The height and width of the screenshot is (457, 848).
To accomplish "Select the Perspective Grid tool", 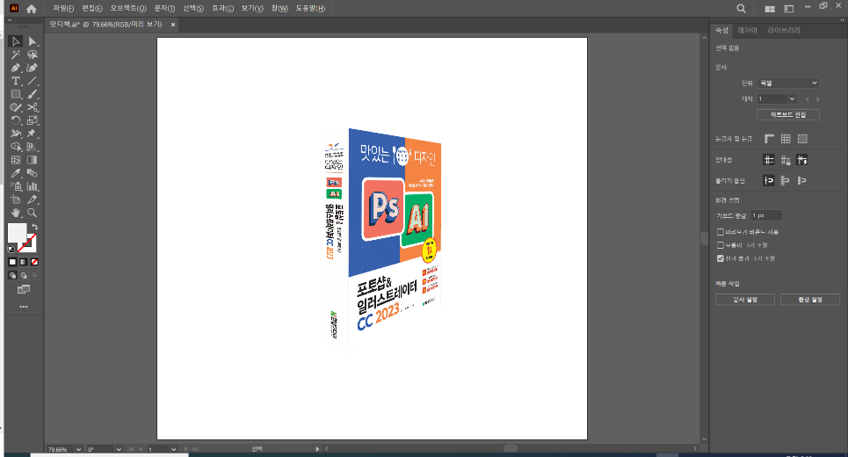I will pos(32,147).
